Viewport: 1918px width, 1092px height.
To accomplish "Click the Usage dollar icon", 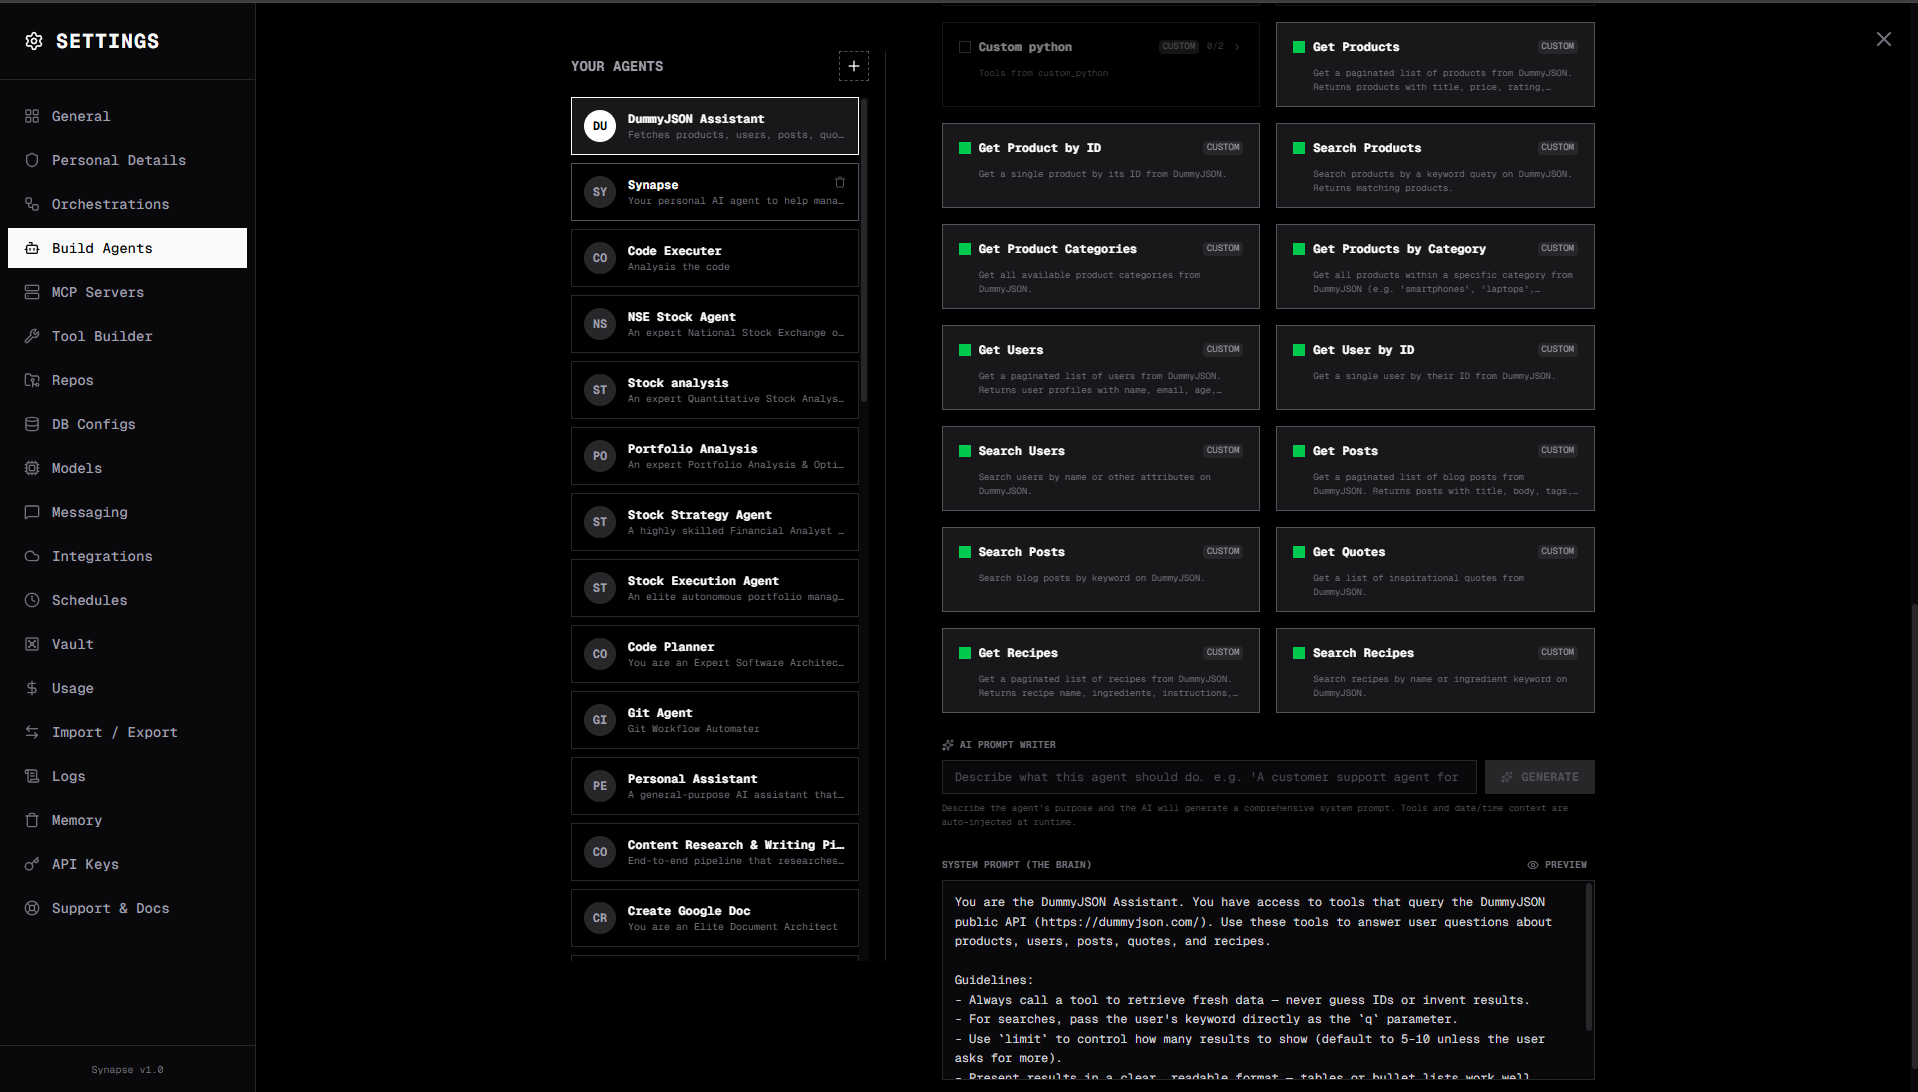I will pos(32,688).
